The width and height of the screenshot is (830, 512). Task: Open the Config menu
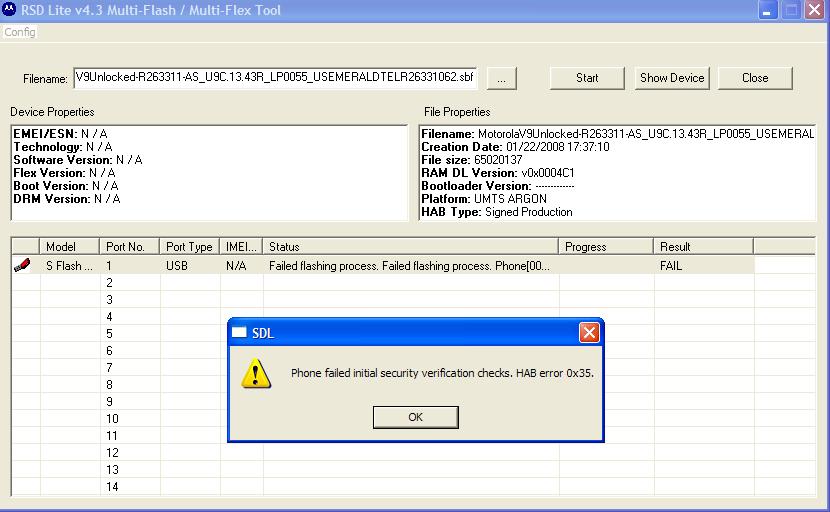20,32
